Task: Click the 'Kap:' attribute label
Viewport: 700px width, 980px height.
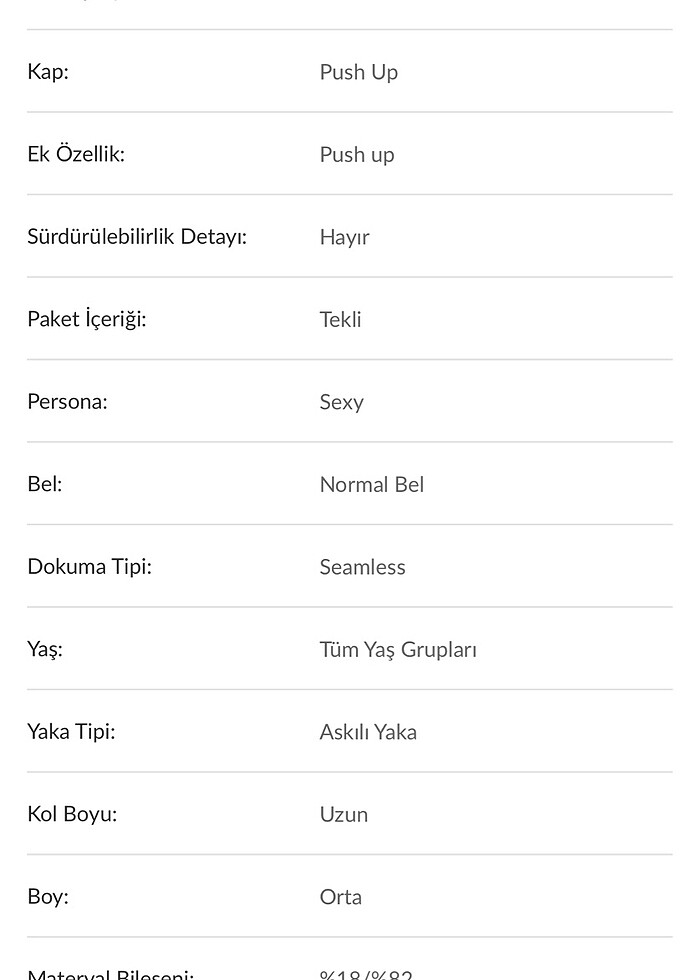Action: [x=48, y=72]
